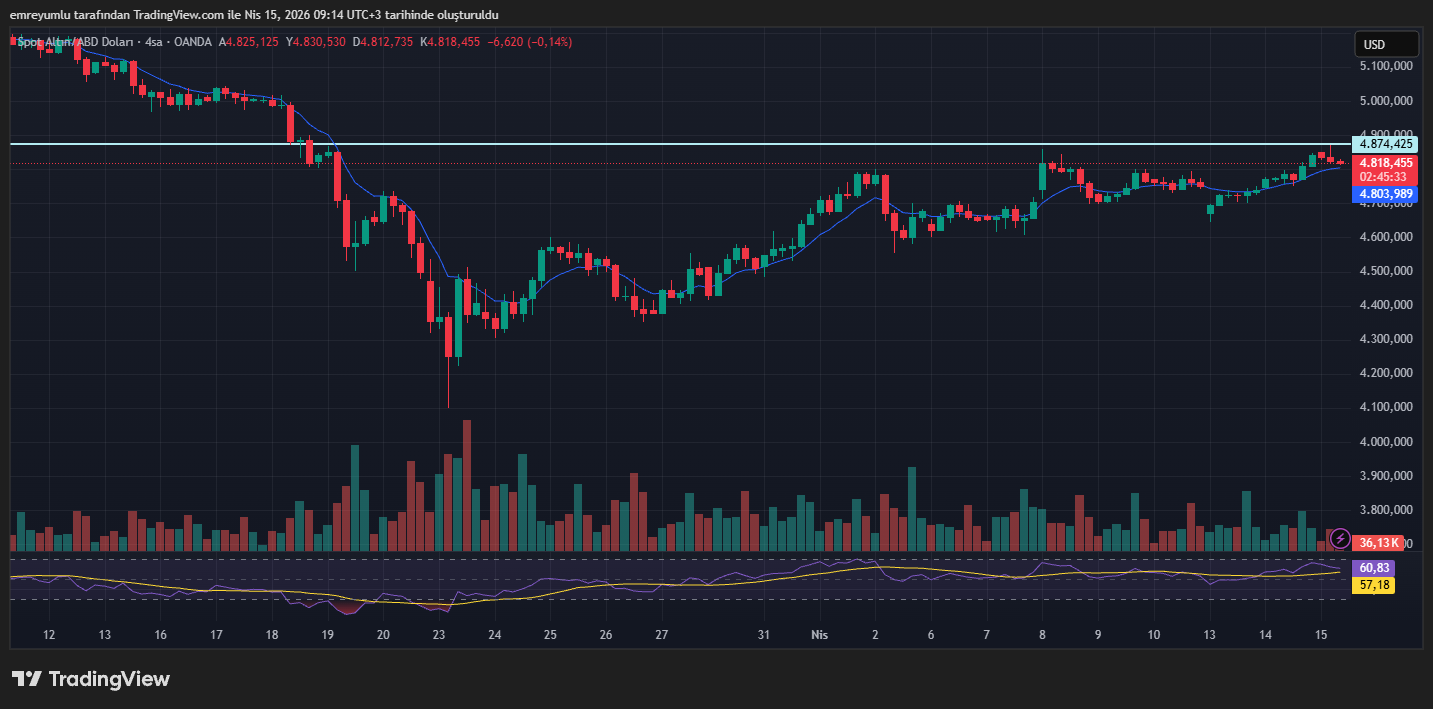Click the OANDA source label in legend

(193, 42)
